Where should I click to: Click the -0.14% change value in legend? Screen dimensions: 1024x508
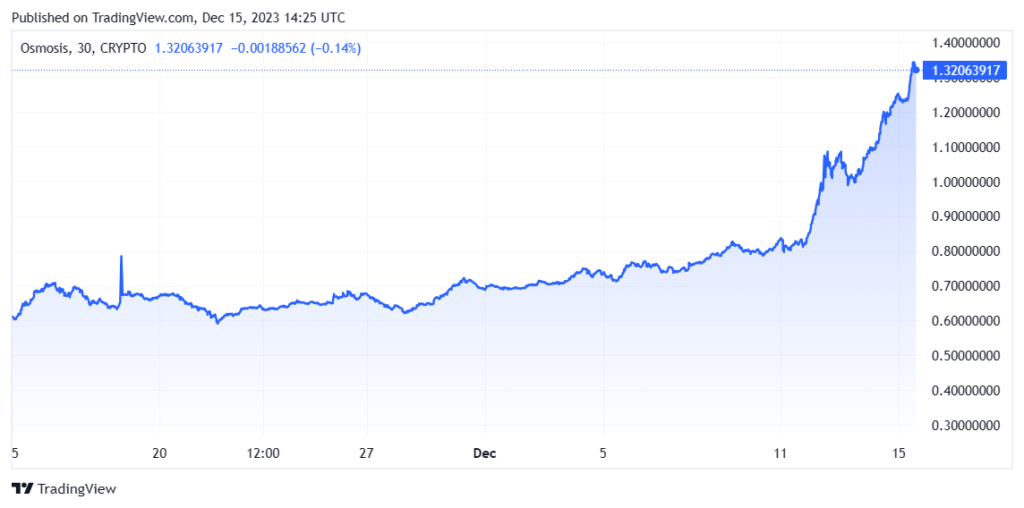[338, 47]
